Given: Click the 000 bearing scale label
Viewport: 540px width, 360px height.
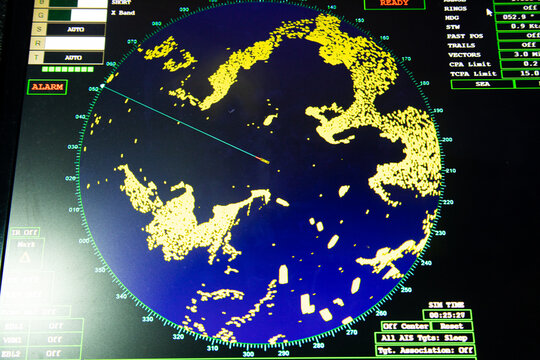Looking at the screenshot, I should 84,241.
